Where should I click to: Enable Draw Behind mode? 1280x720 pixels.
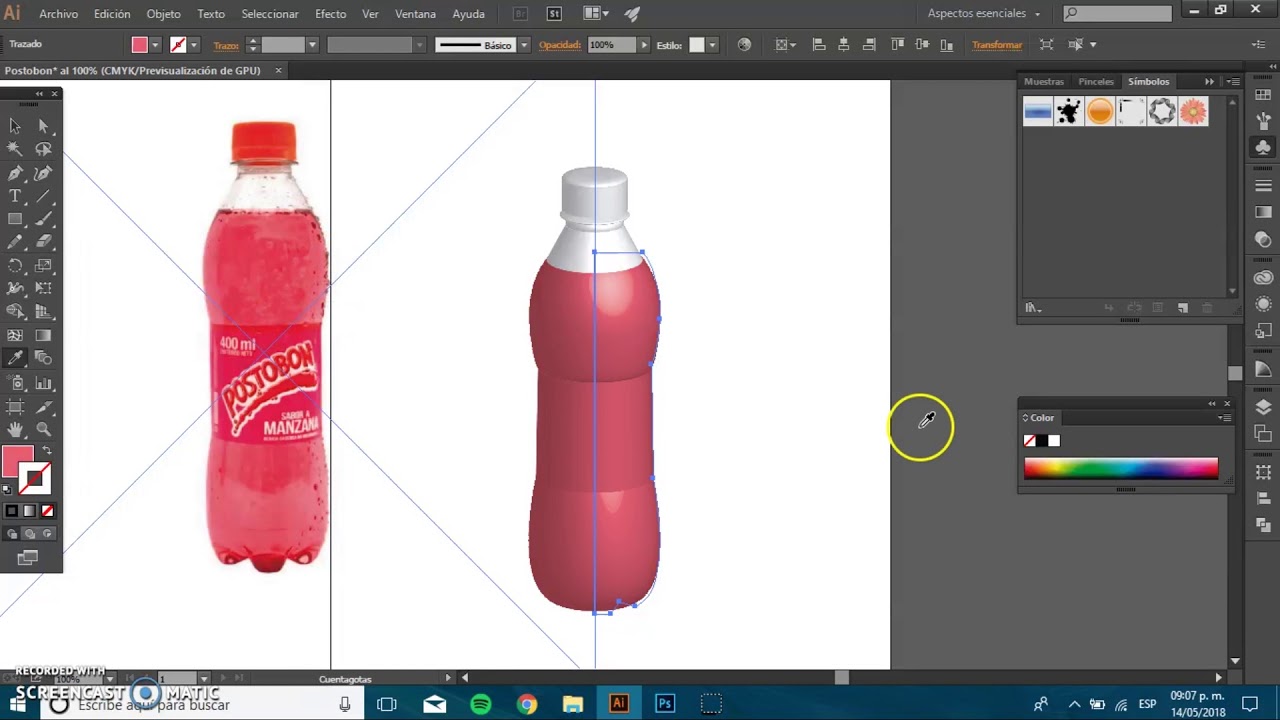click(x=29, y=534)
